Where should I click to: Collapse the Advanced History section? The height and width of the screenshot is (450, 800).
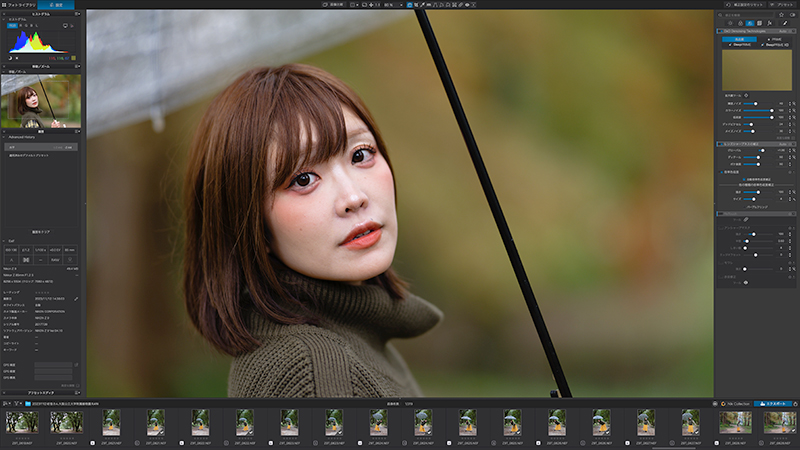point(4,137)
